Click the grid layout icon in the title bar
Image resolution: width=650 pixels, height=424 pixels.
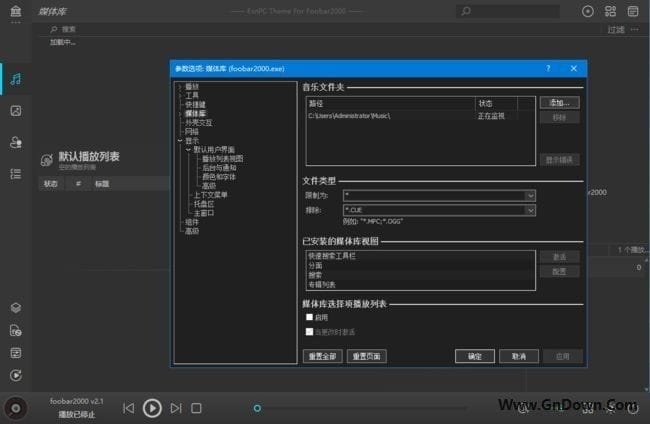pos(610,11)
